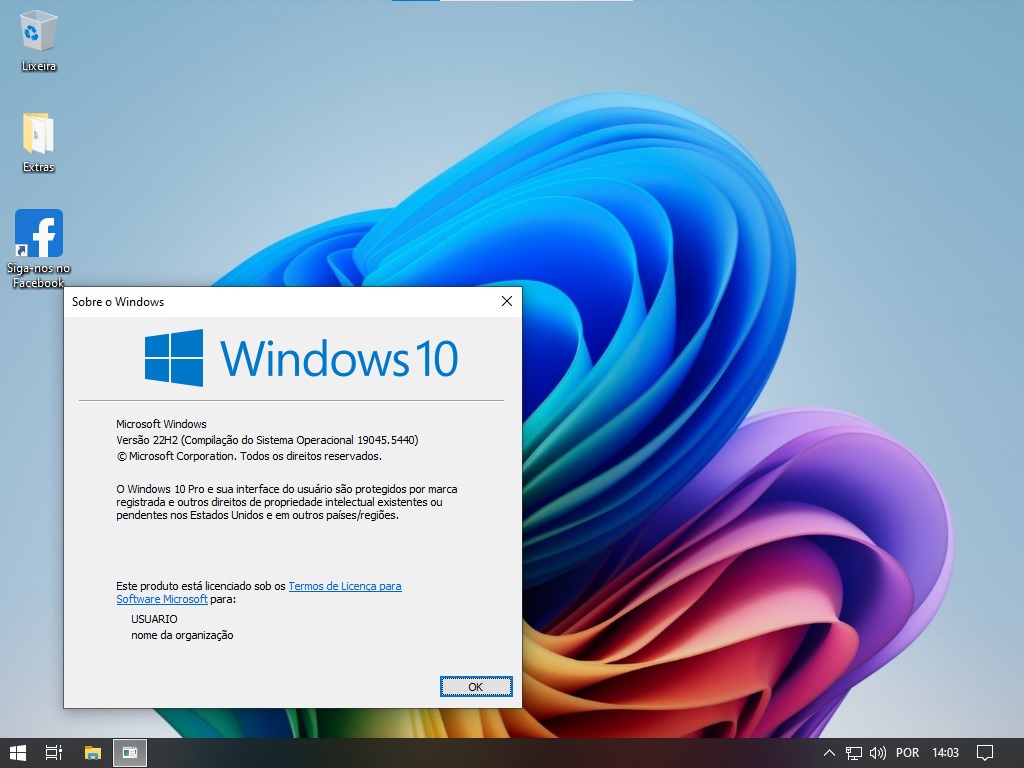The height and width of the screenshot is (768, 1024).
Task: Click the Windows 10 logo in the dialog
Action: click(x=301, y=358)
